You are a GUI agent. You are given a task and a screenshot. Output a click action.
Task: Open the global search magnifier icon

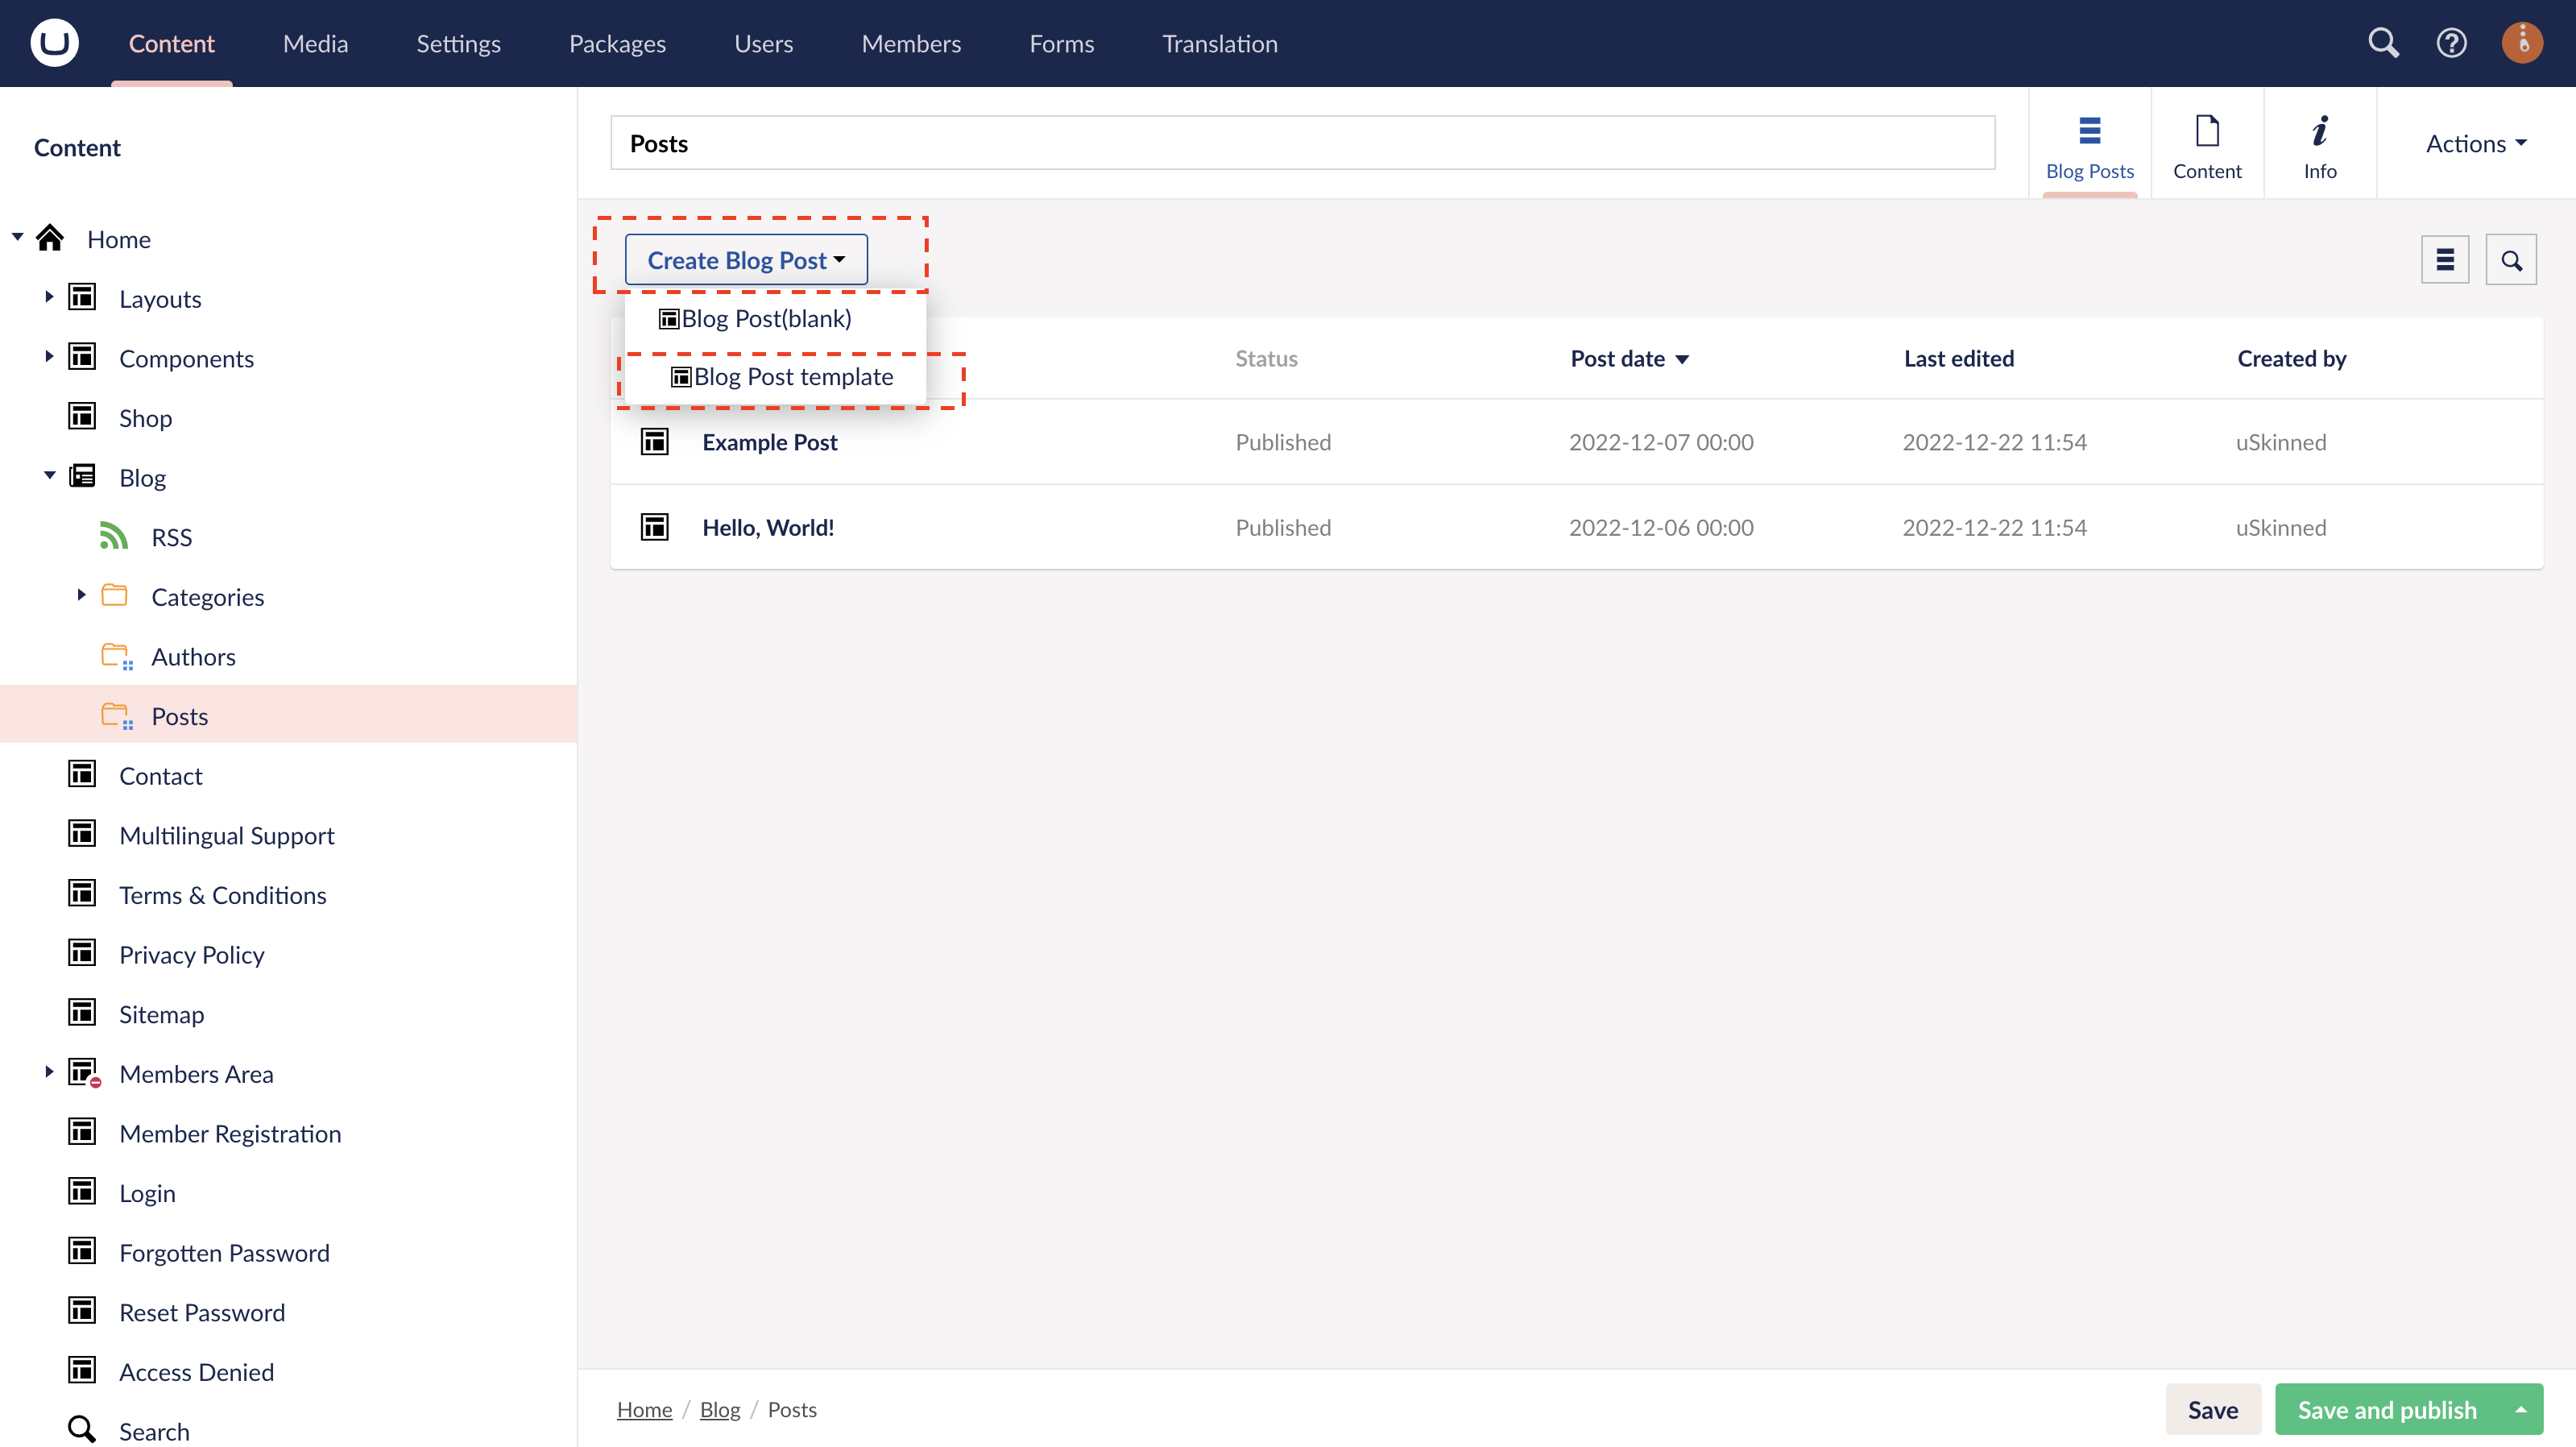pos(2383,43)
